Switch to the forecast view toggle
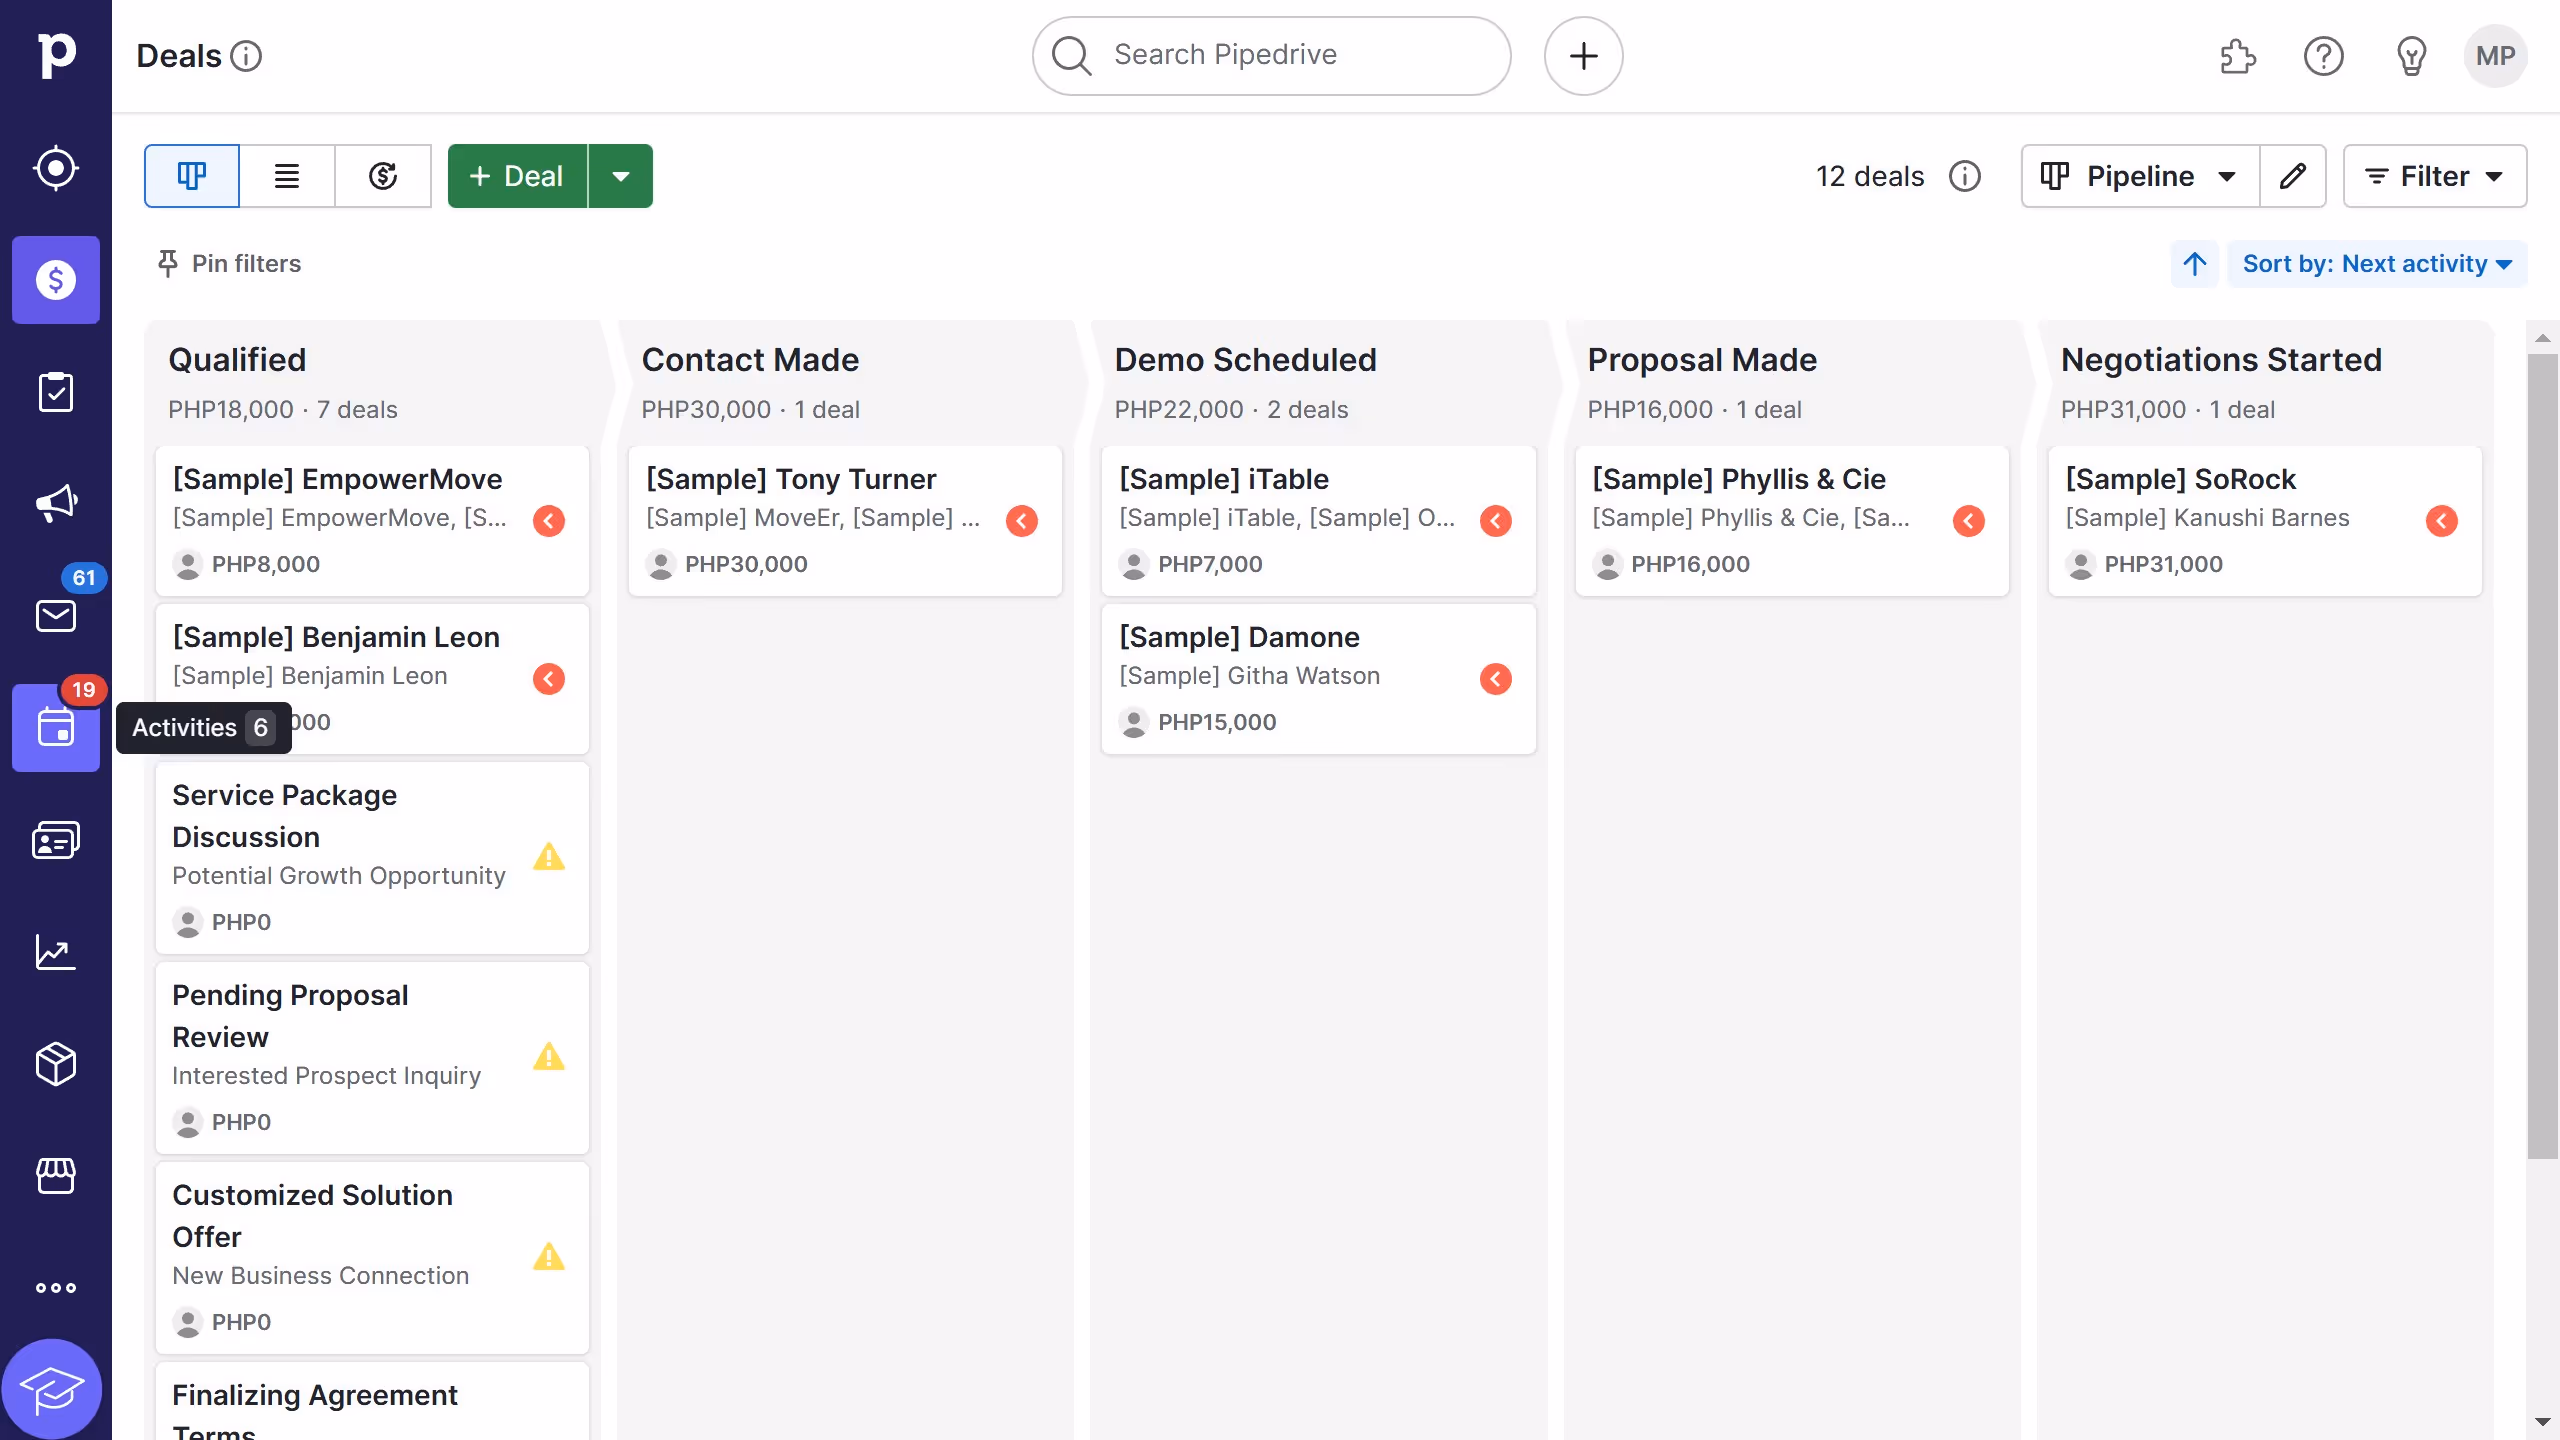This screenshot has width=2560, height=1440. coord(383,176)
